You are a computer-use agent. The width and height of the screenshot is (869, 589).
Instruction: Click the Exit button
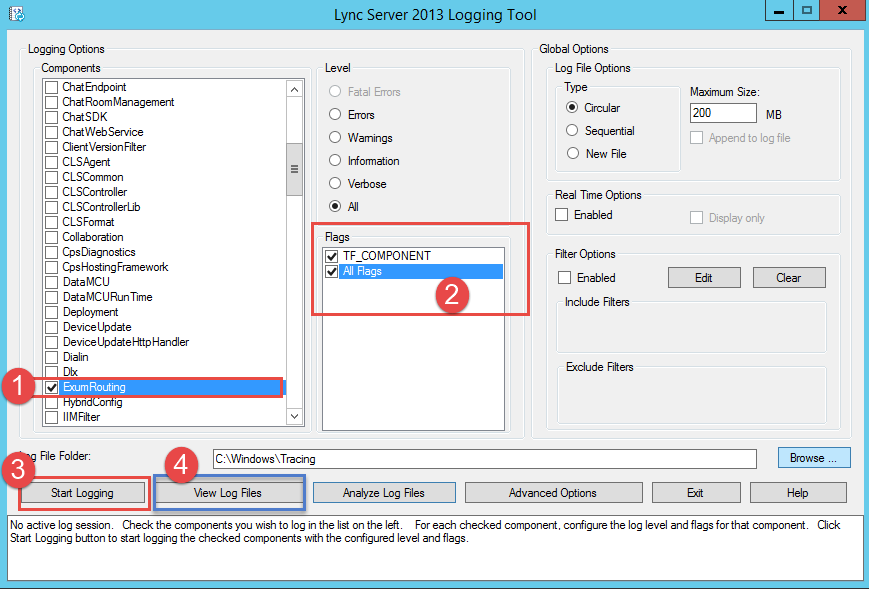[x=696, y=493]
